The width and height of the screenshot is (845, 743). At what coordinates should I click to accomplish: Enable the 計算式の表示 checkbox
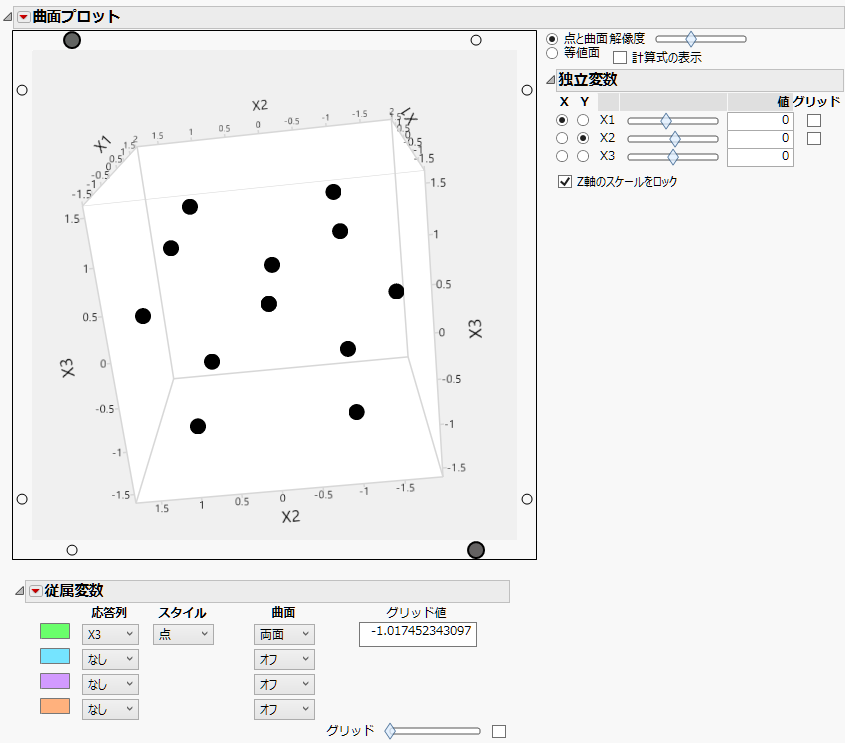click(x=620, y=58)
